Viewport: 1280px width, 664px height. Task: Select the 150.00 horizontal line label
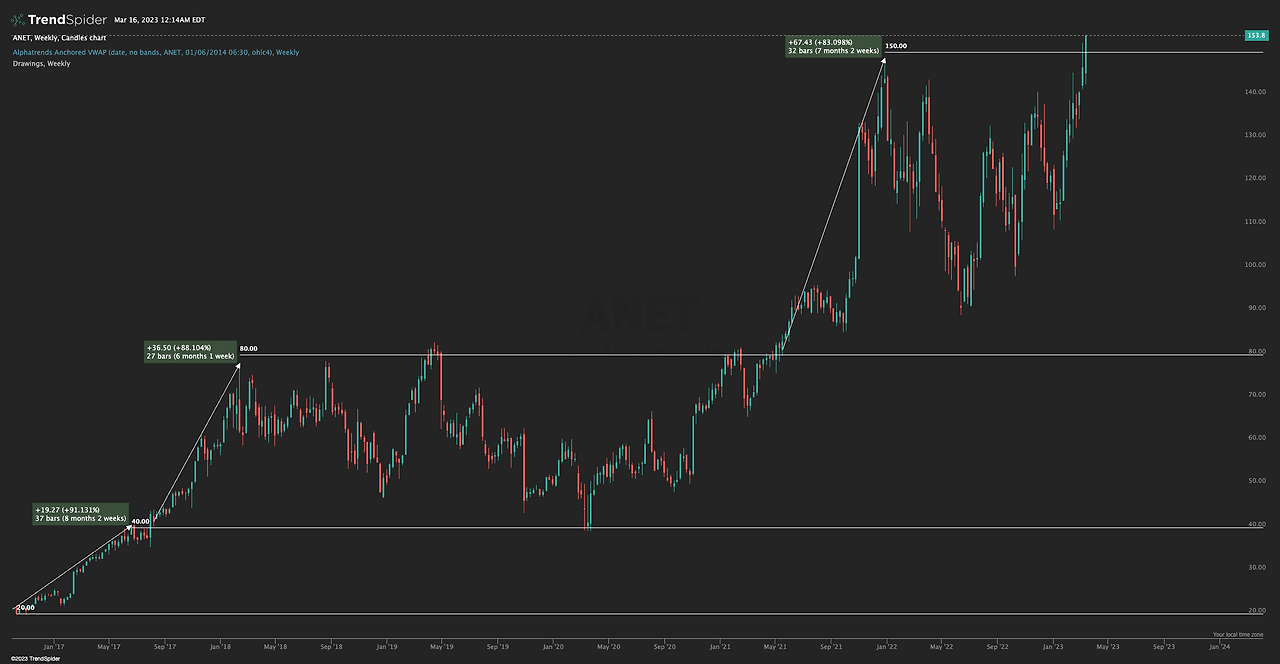[x=896, y=46]
